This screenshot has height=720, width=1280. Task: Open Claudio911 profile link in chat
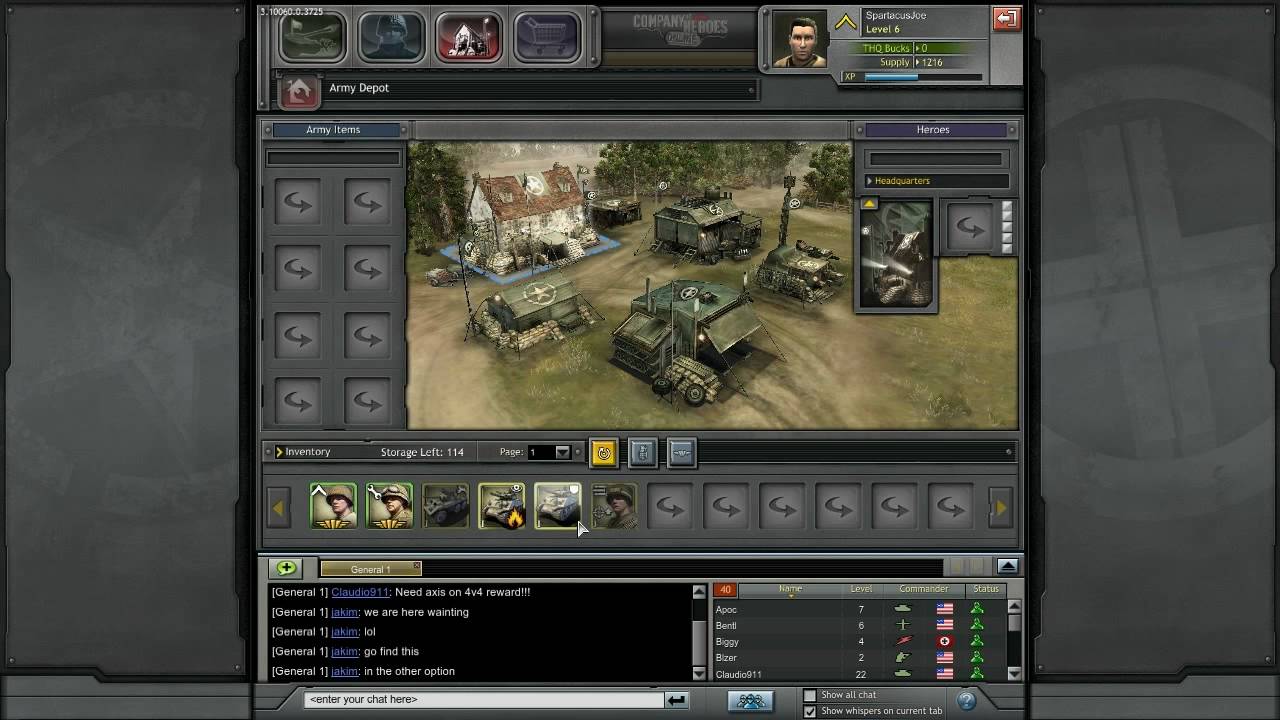[x=358, y=592]
